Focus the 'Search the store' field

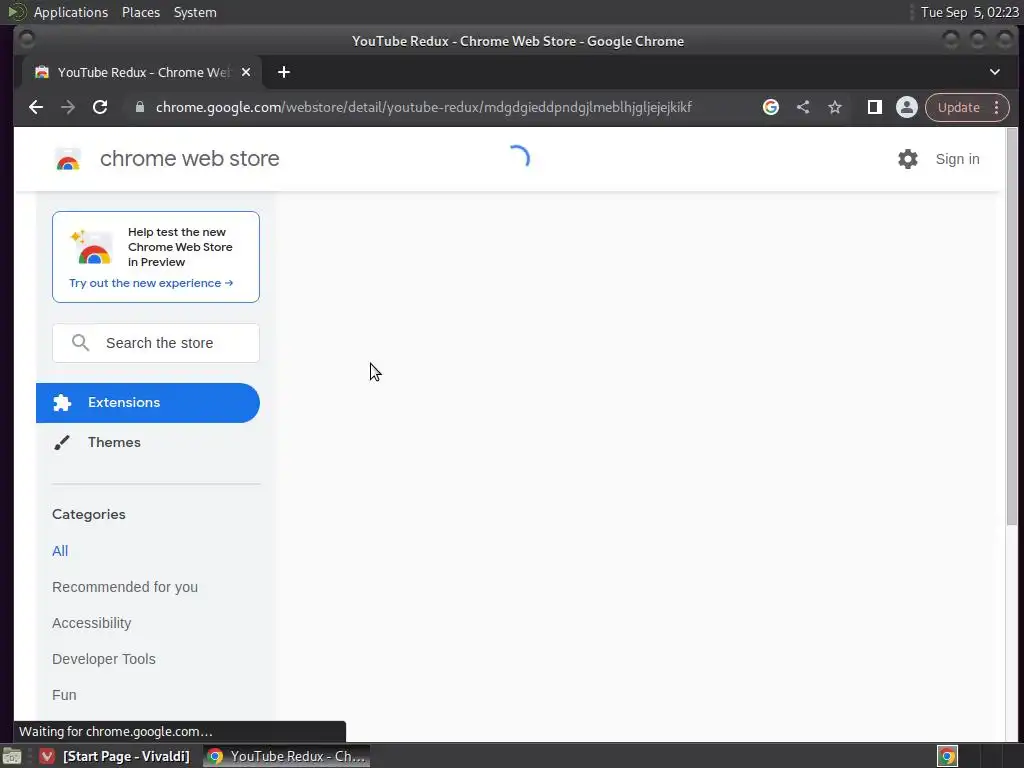tap(155, 343)
